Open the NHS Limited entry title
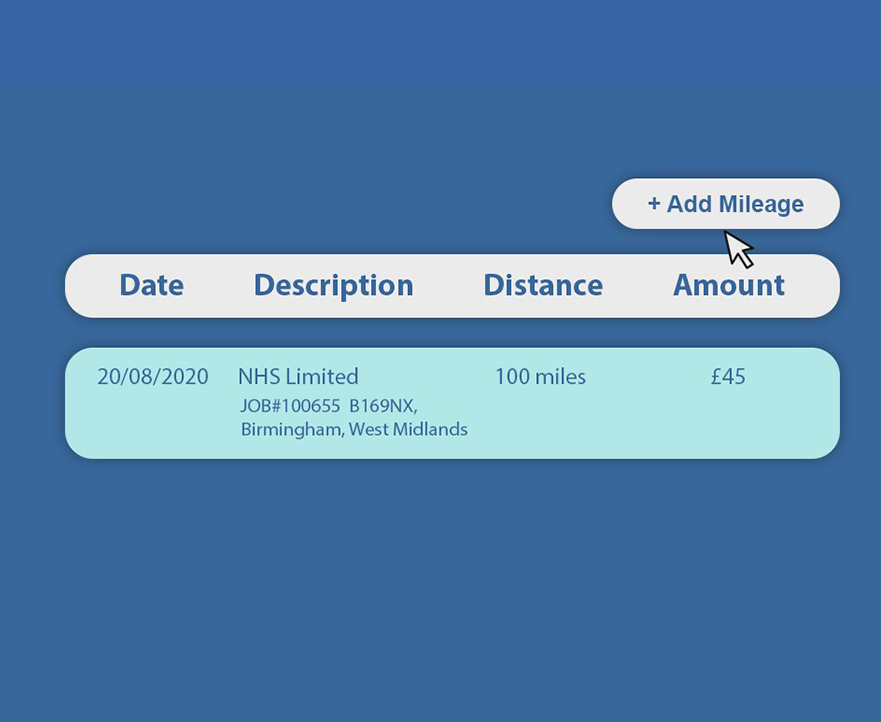The height and width of the screenshot is (722, 881). click(298, 377)
